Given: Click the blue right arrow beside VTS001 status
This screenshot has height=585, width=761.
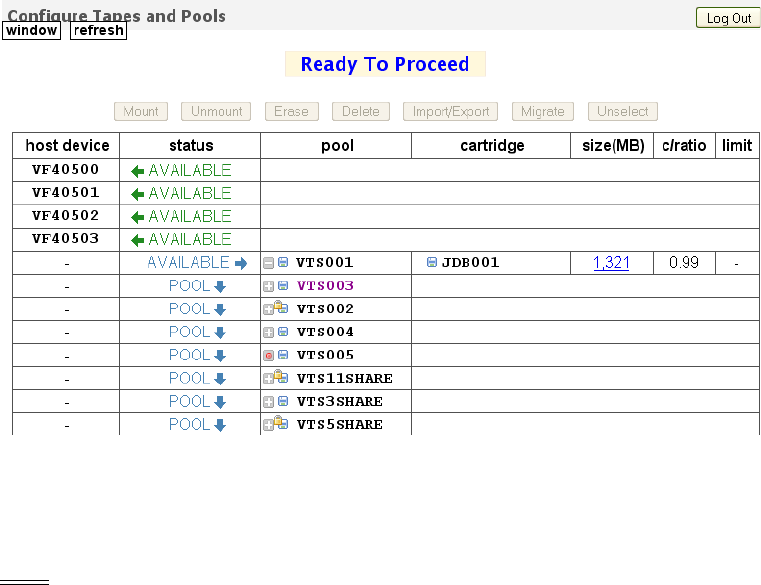Looking at the screenshot, I should coord(241,263).
